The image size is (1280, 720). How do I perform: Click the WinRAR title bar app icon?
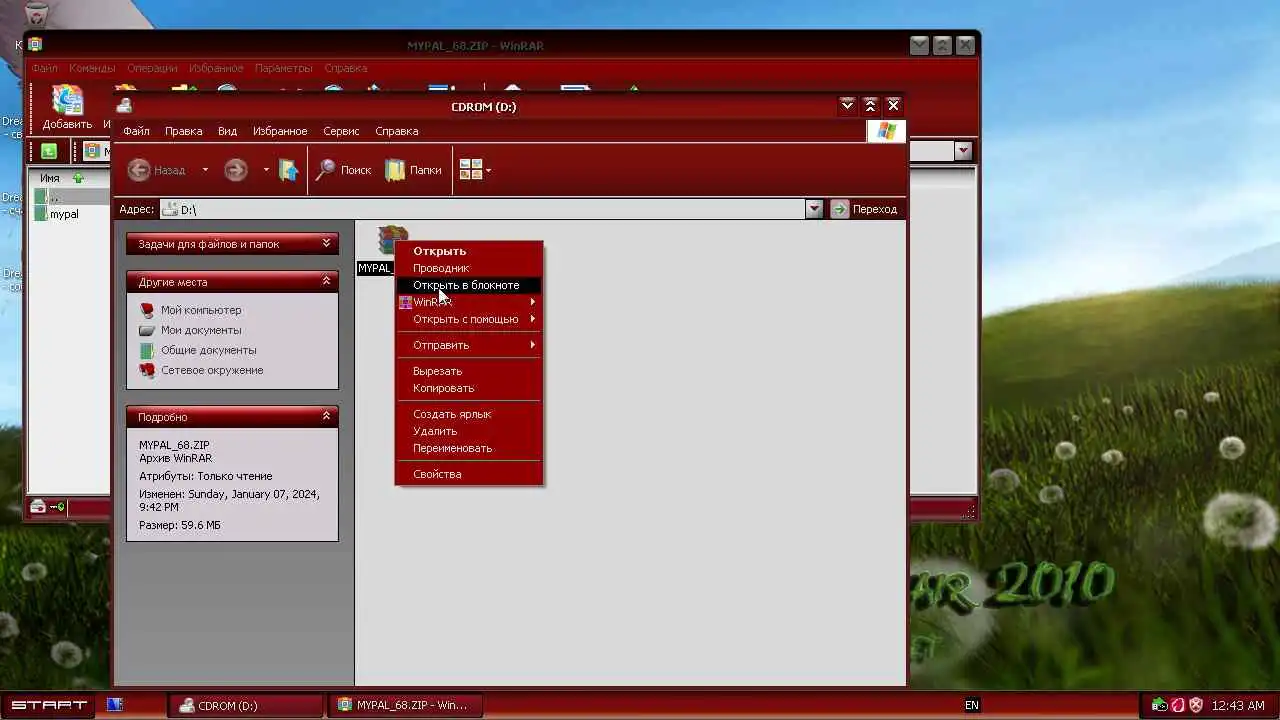(x=35, y=45)
